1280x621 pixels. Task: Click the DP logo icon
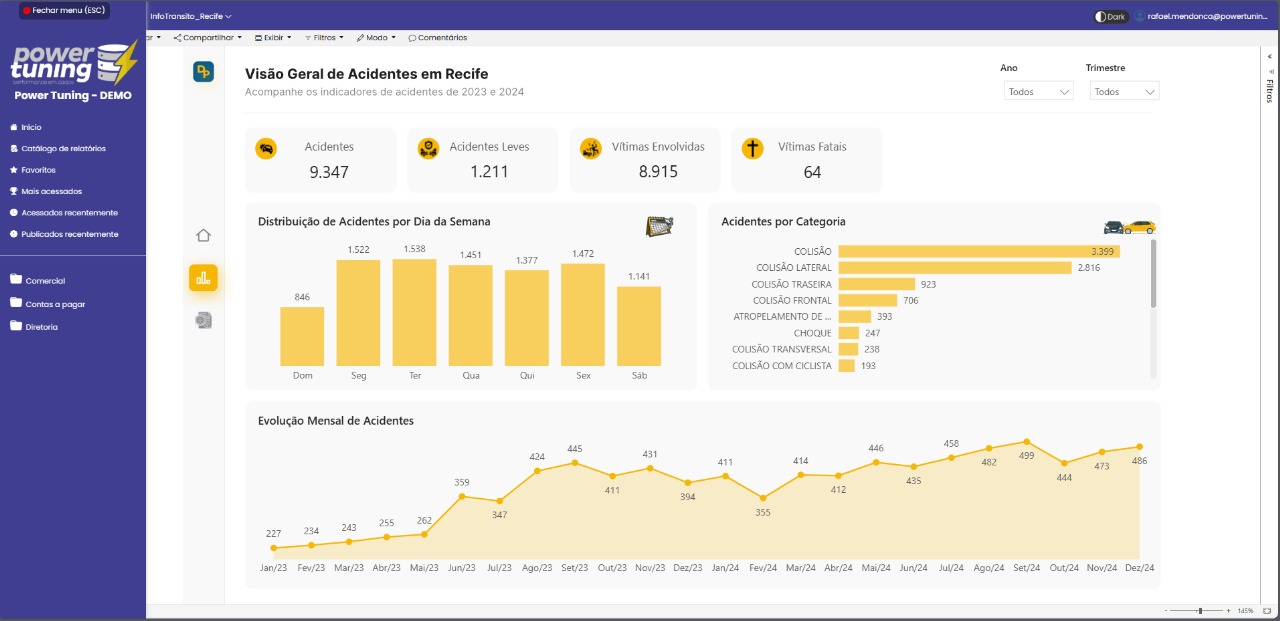[203, 72]
